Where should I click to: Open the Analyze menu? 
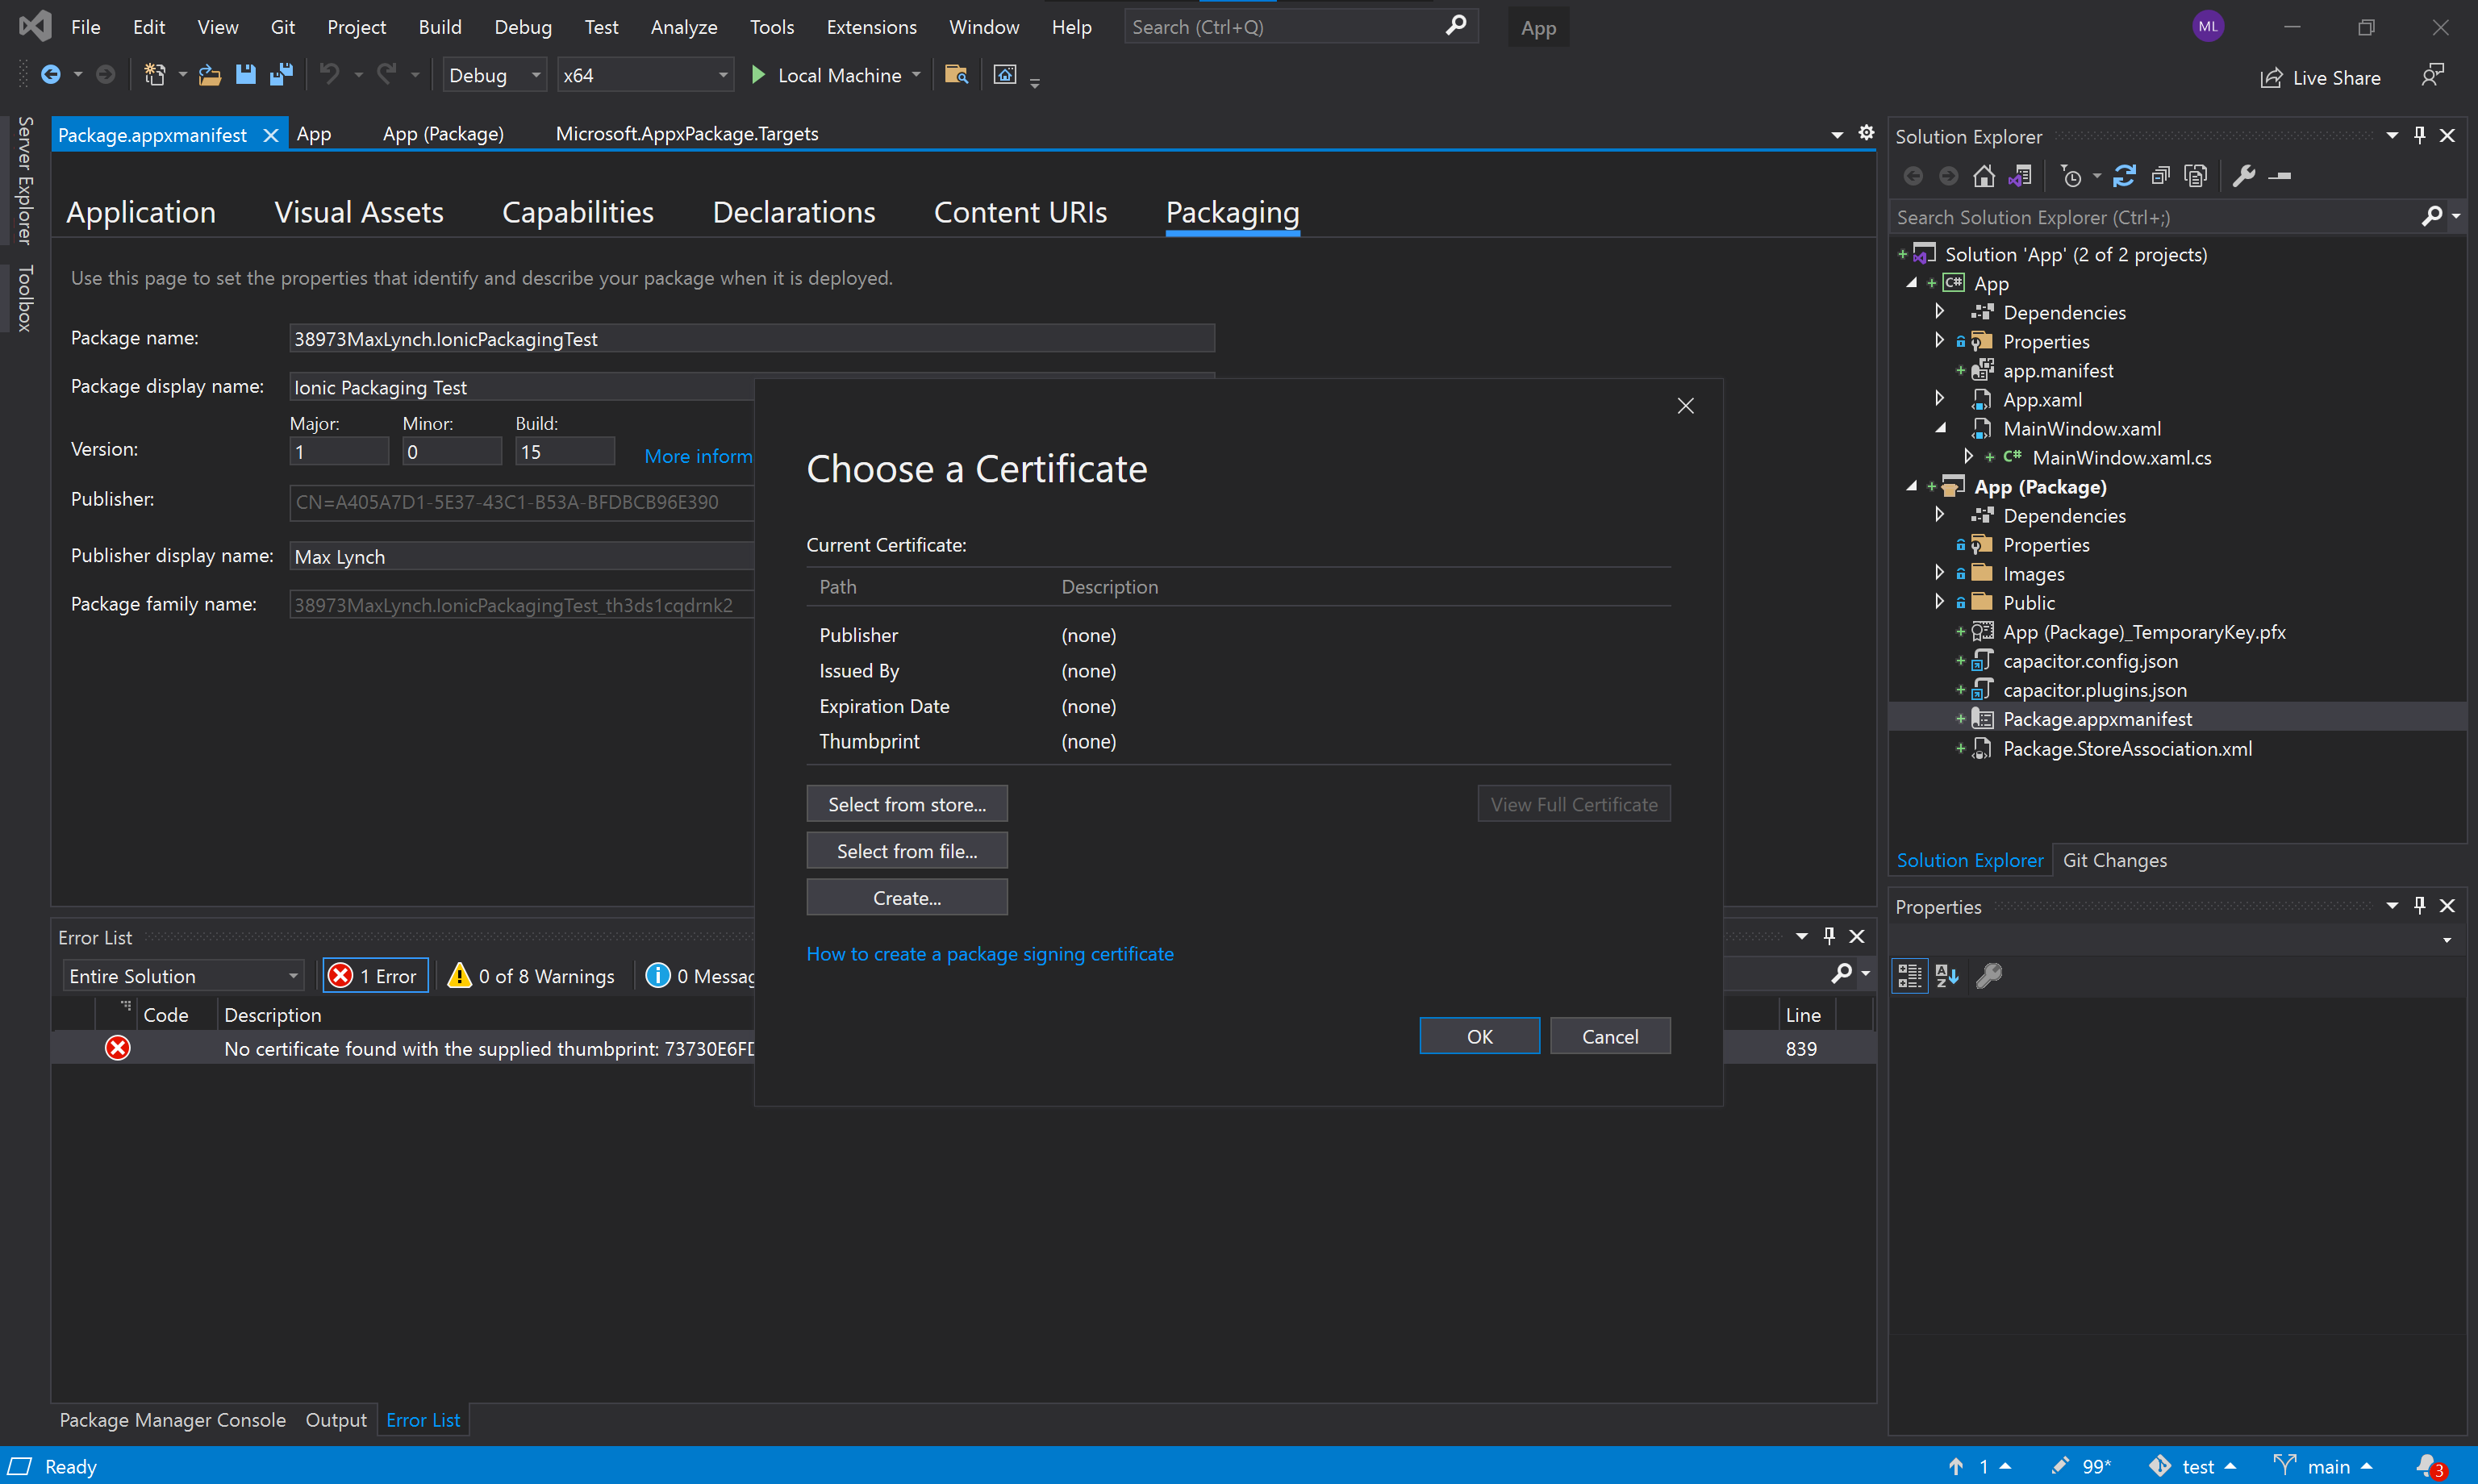point(683,27)
